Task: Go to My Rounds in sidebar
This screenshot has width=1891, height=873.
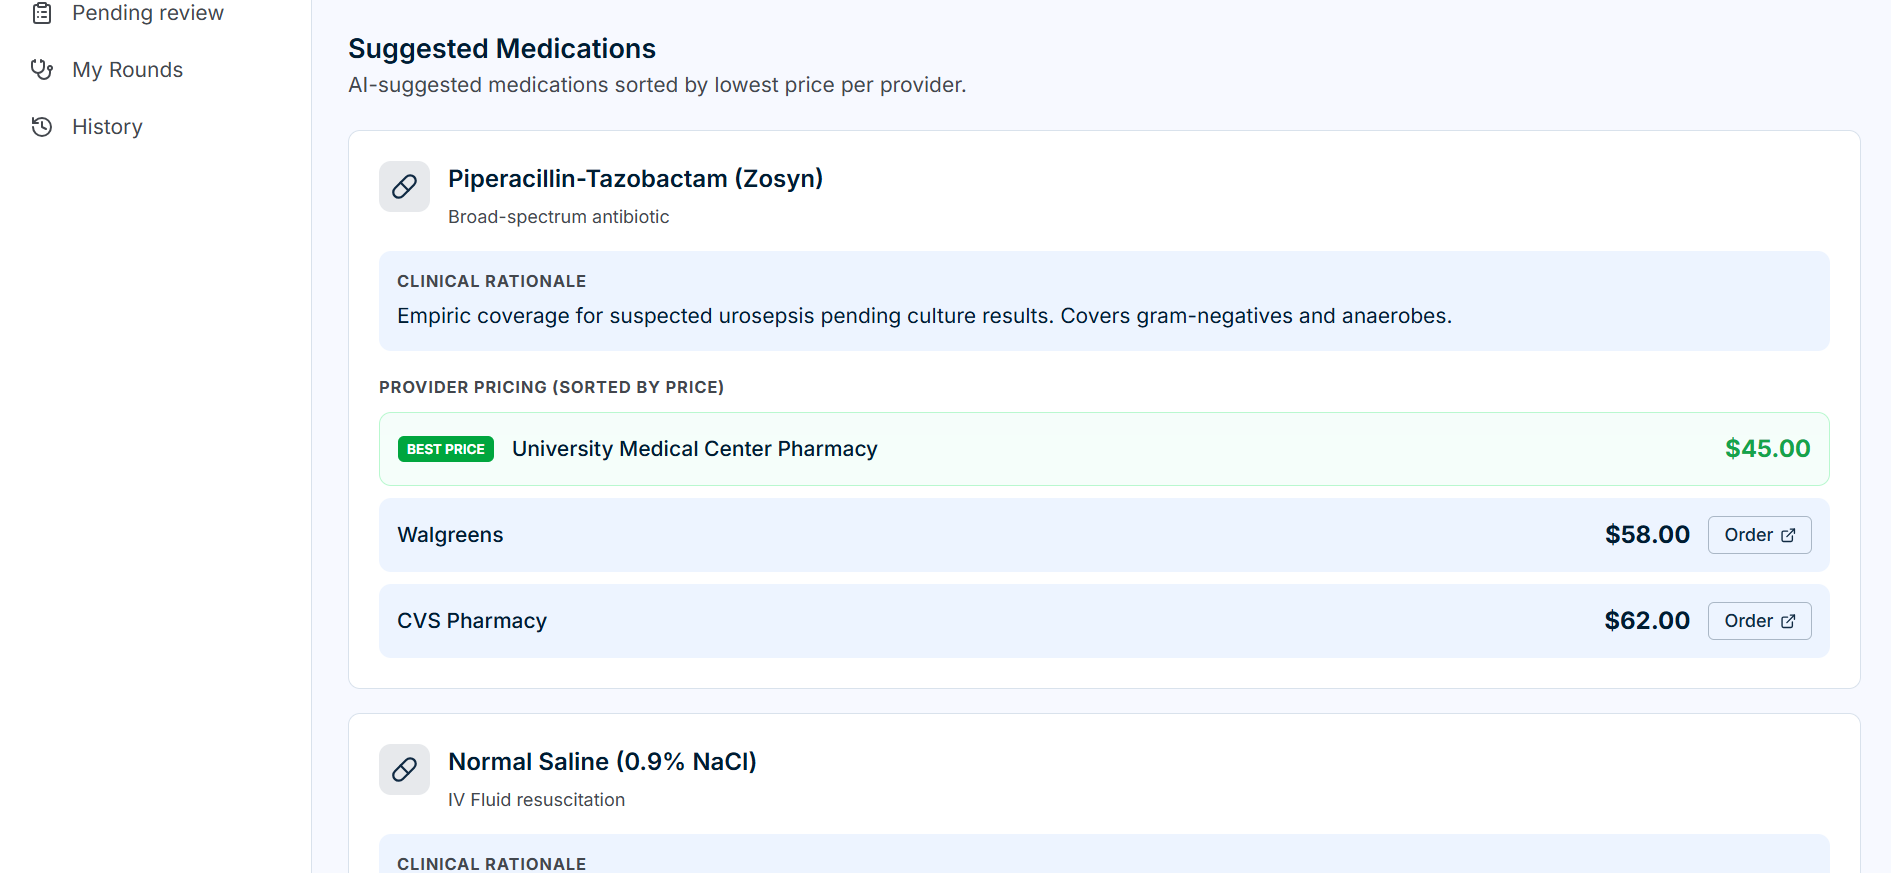Action: (127, 70)
